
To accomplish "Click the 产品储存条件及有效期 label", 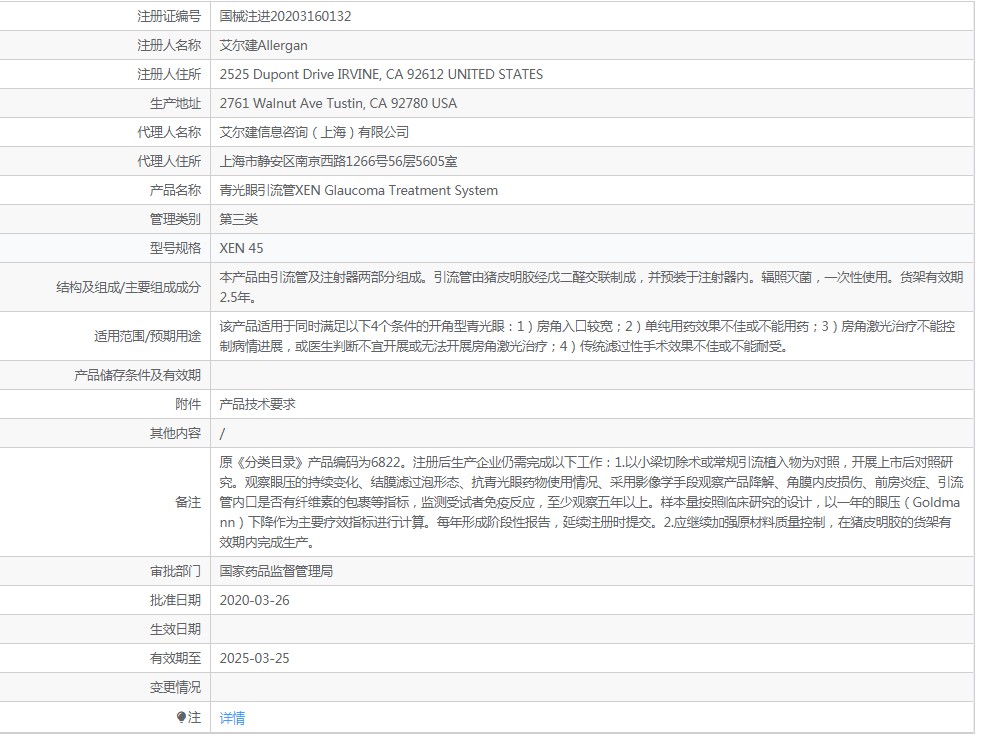I will (x=138, y=375).
